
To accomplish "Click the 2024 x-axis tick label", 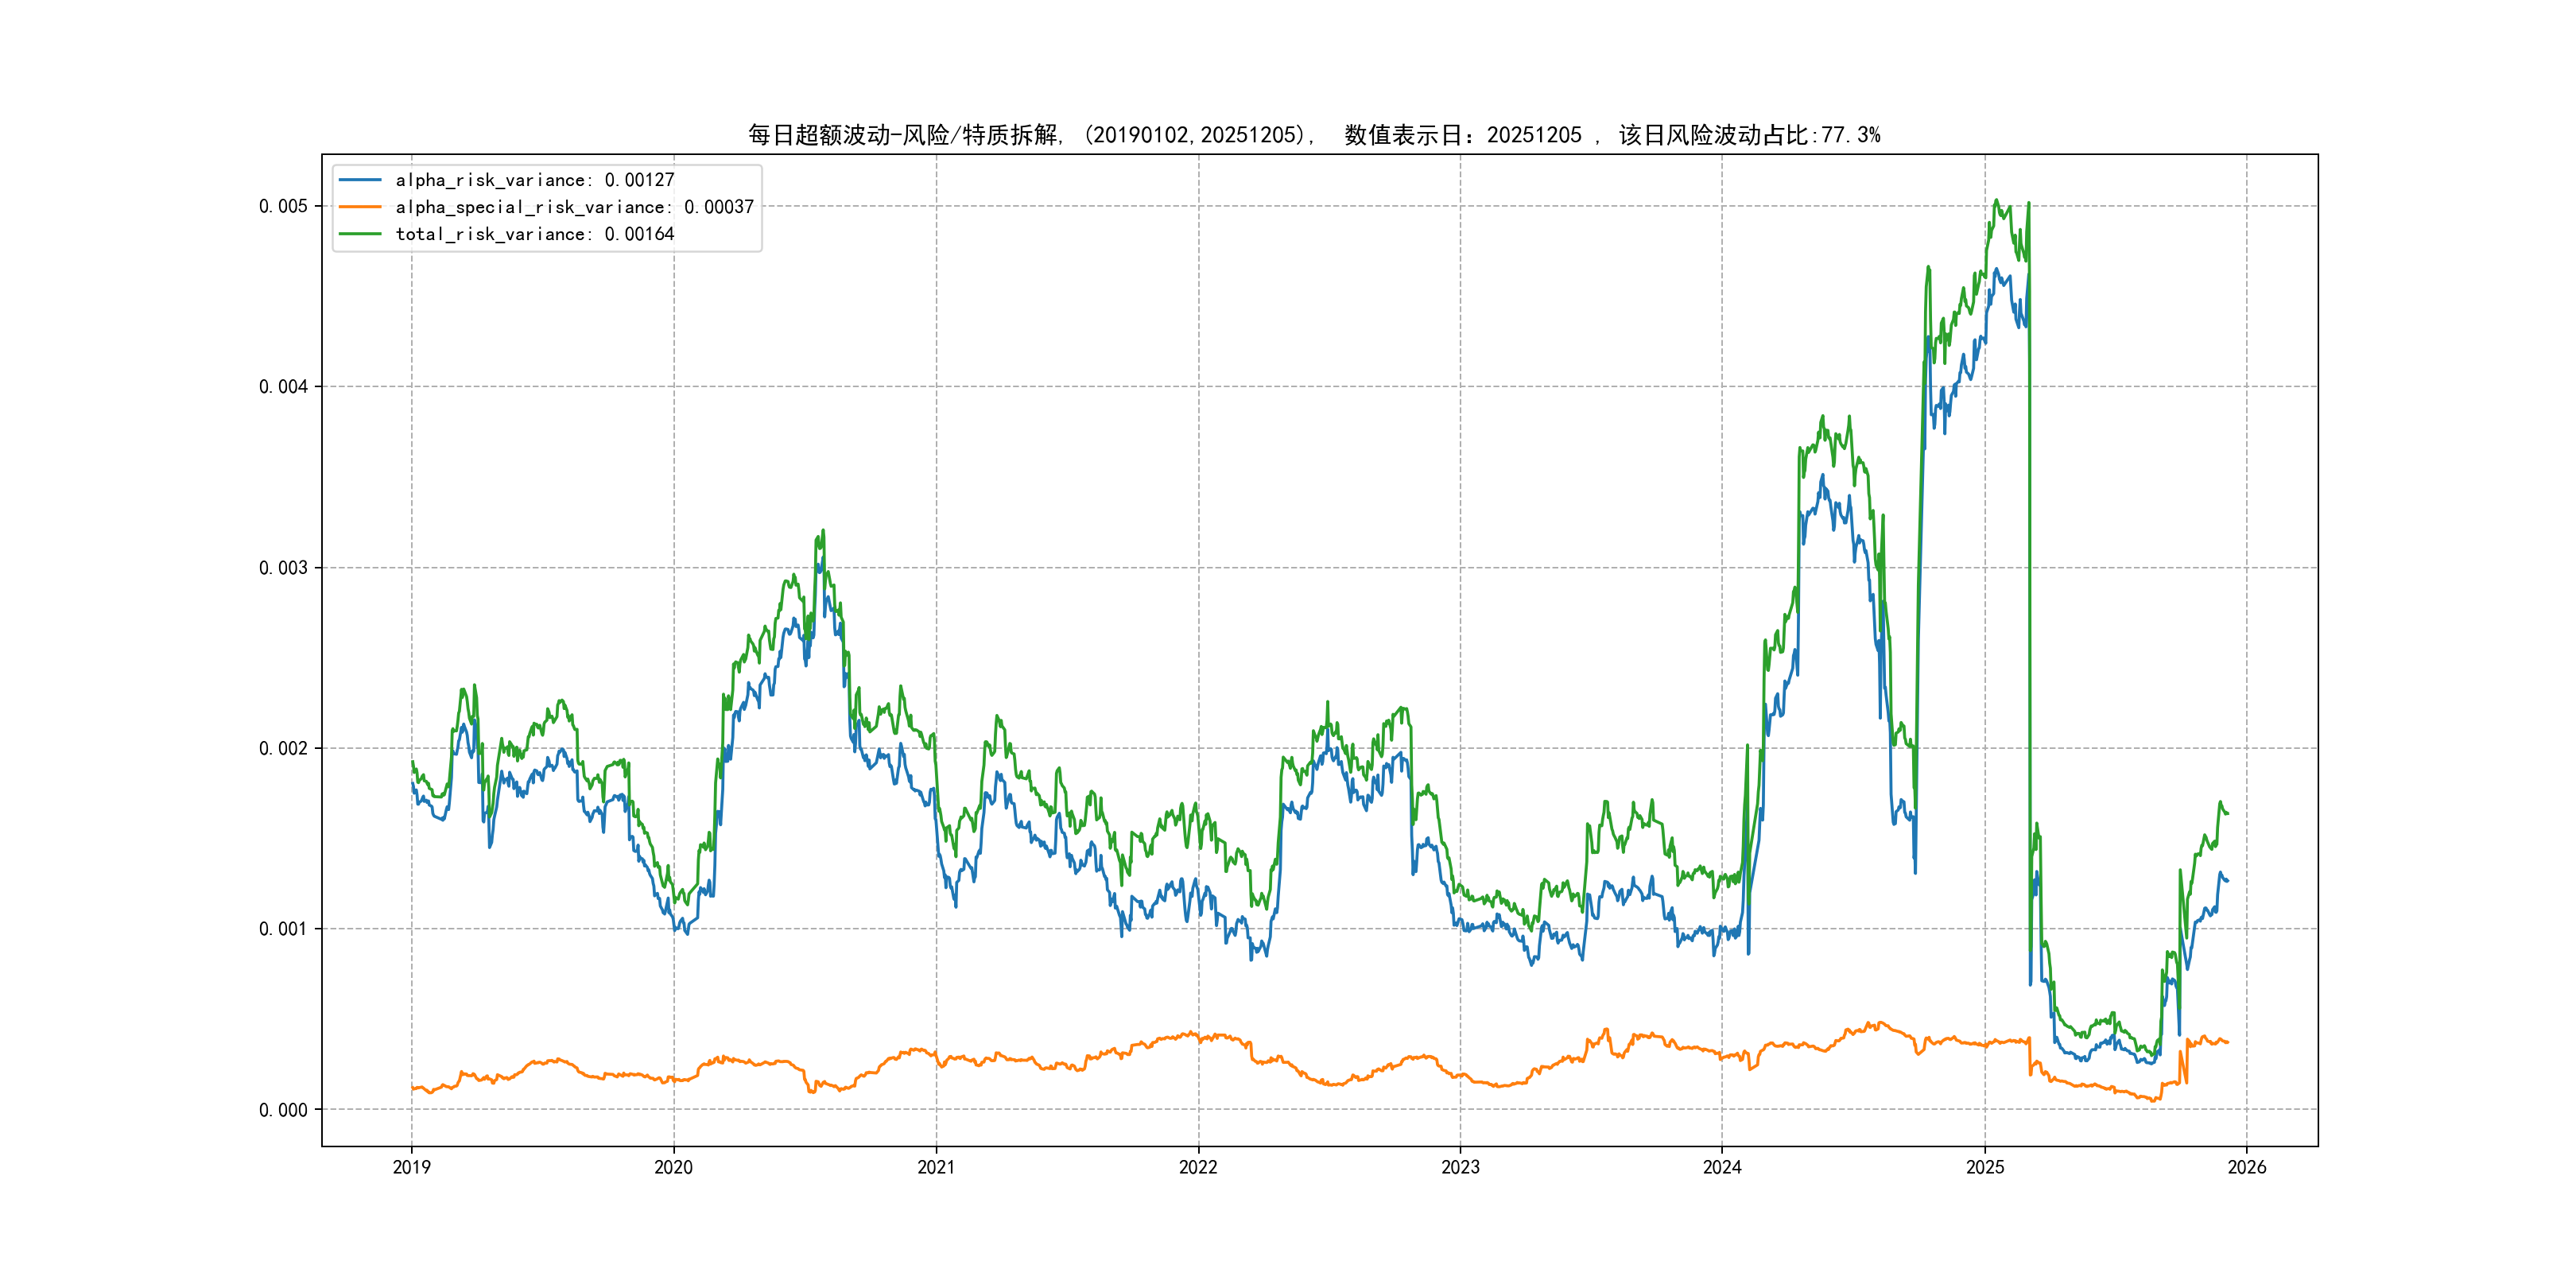I will [x=1722, y=1167].
